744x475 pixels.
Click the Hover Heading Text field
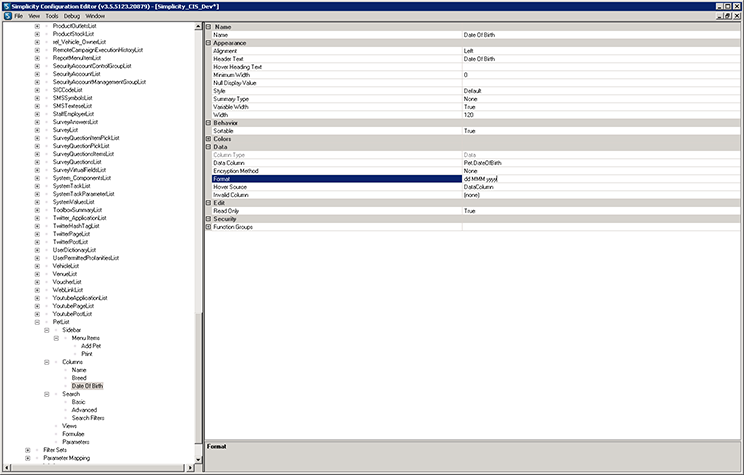601,67
